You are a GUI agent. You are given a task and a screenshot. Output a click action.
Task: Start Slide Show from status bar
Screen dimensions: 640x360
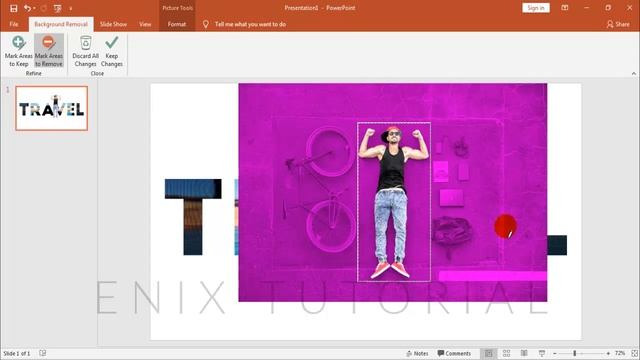[x=542, y=353]
